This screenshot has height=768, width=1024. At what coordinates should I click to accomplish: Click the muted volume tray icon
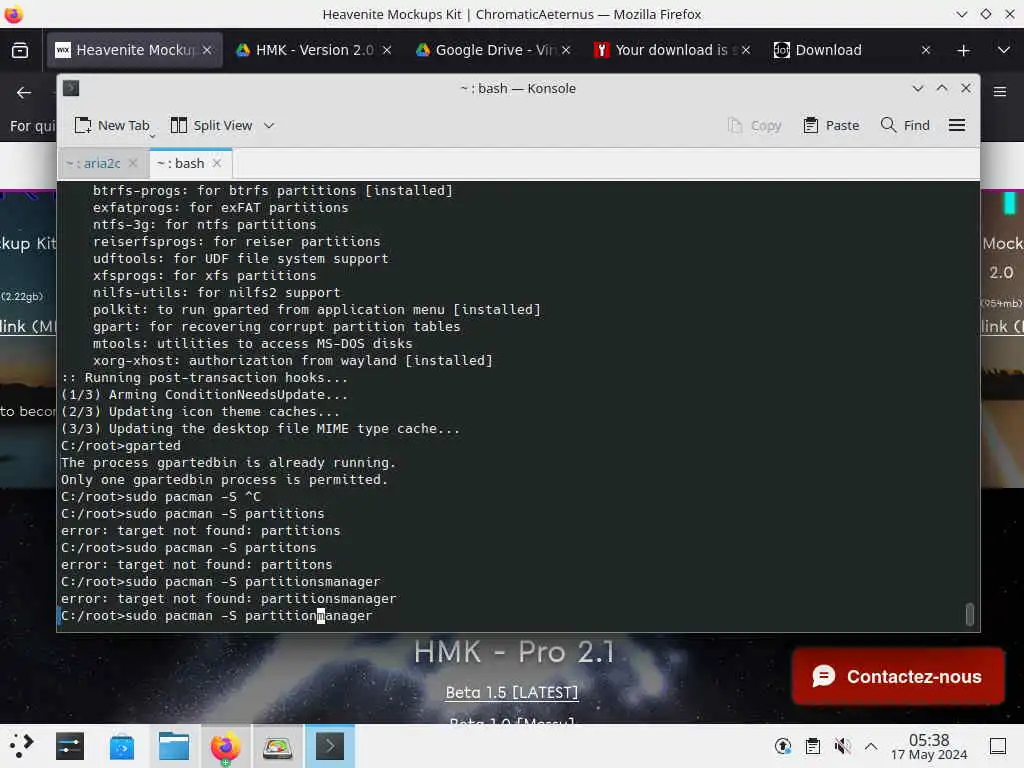coord(842,746)
